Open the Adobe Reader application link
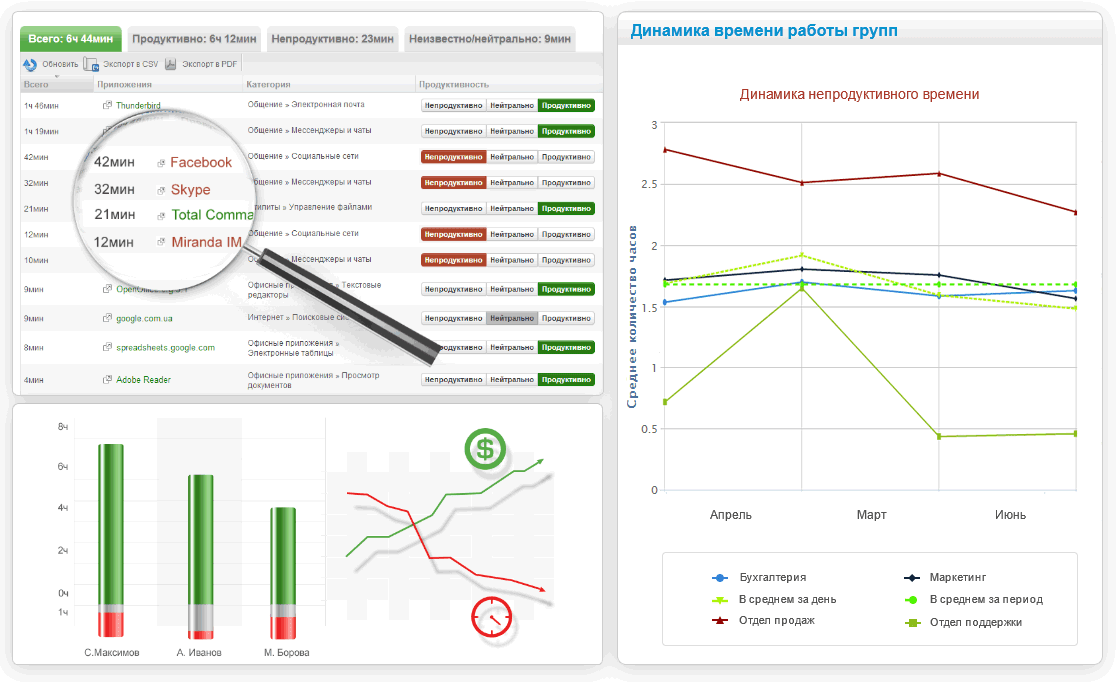Viewport: 1119px width, 682px height. (143, 380)
